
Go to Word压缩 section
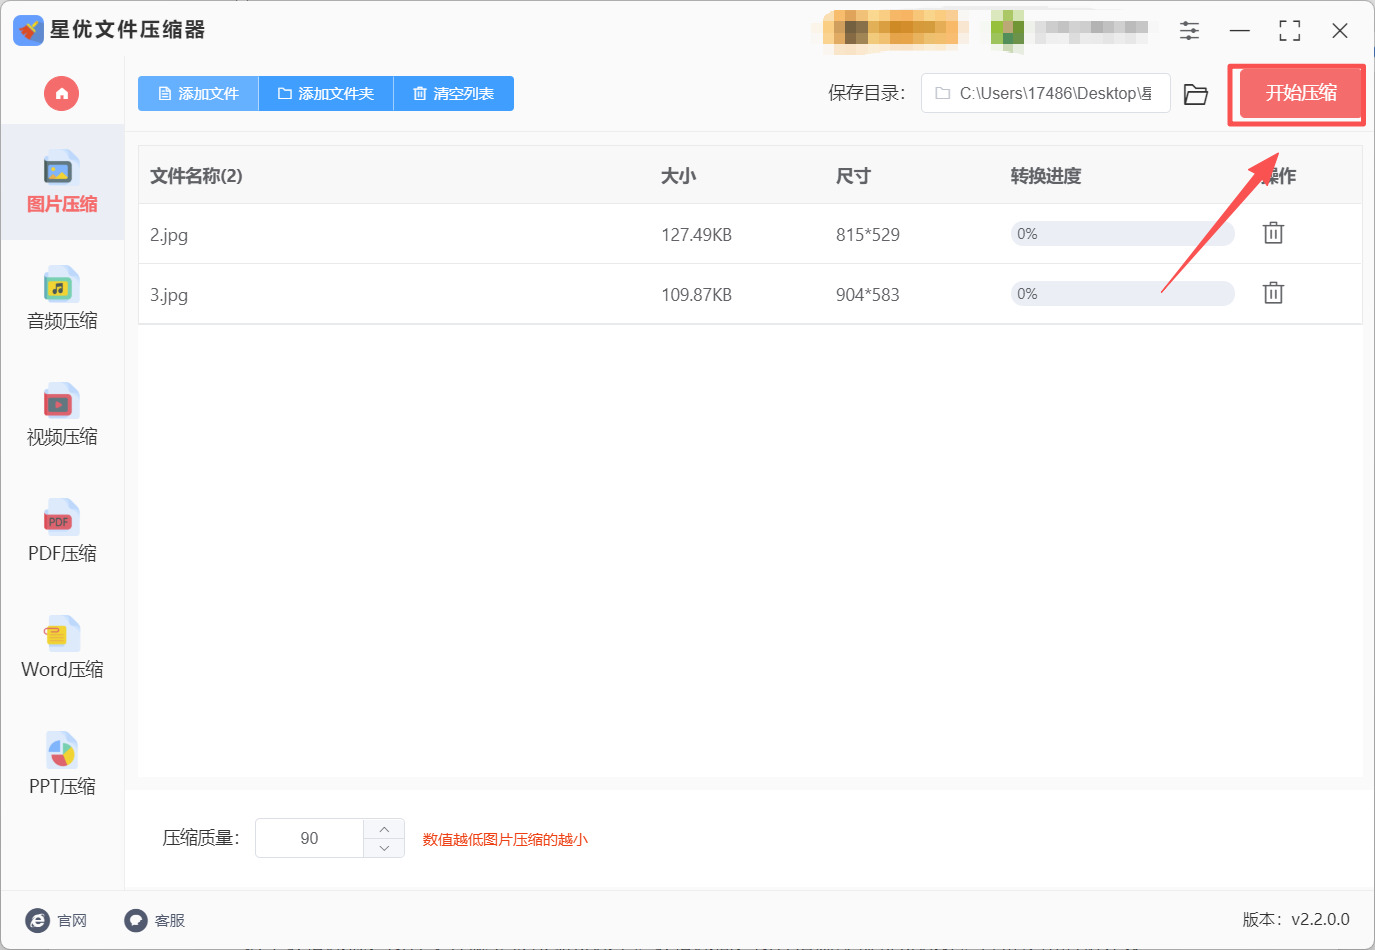pos(62,647)
